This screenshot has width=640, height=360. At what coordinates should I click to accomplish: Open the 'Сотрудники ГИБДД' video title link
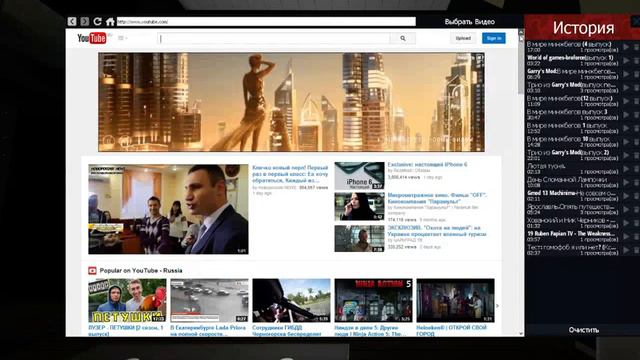click(287, 330)
